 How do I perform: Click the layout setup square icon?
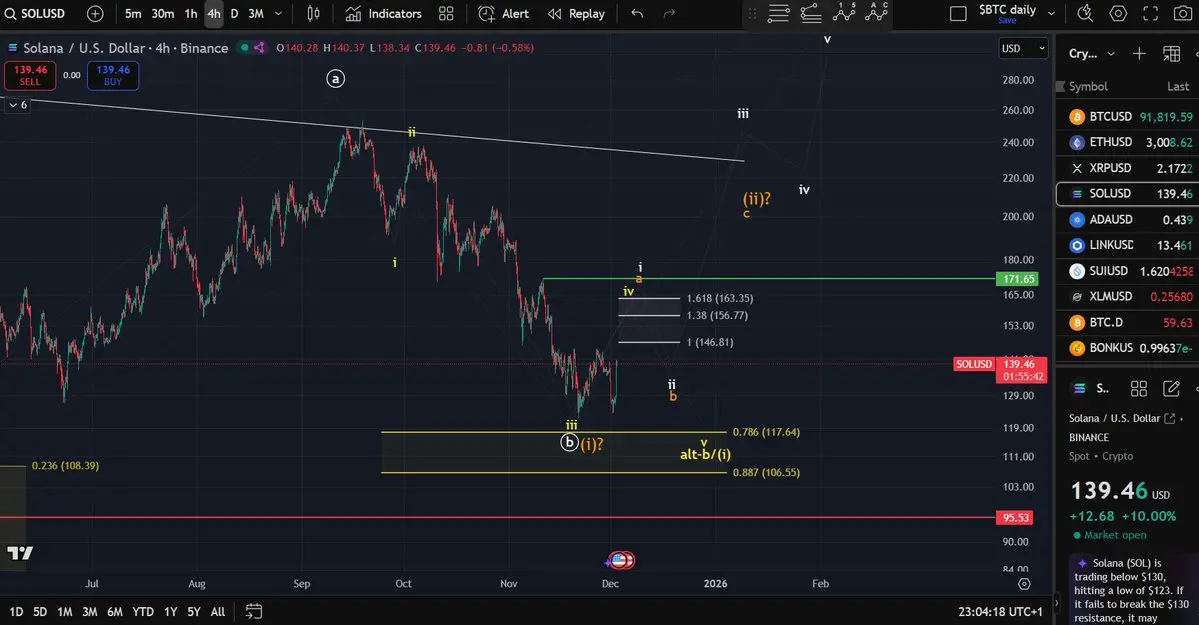957,14
